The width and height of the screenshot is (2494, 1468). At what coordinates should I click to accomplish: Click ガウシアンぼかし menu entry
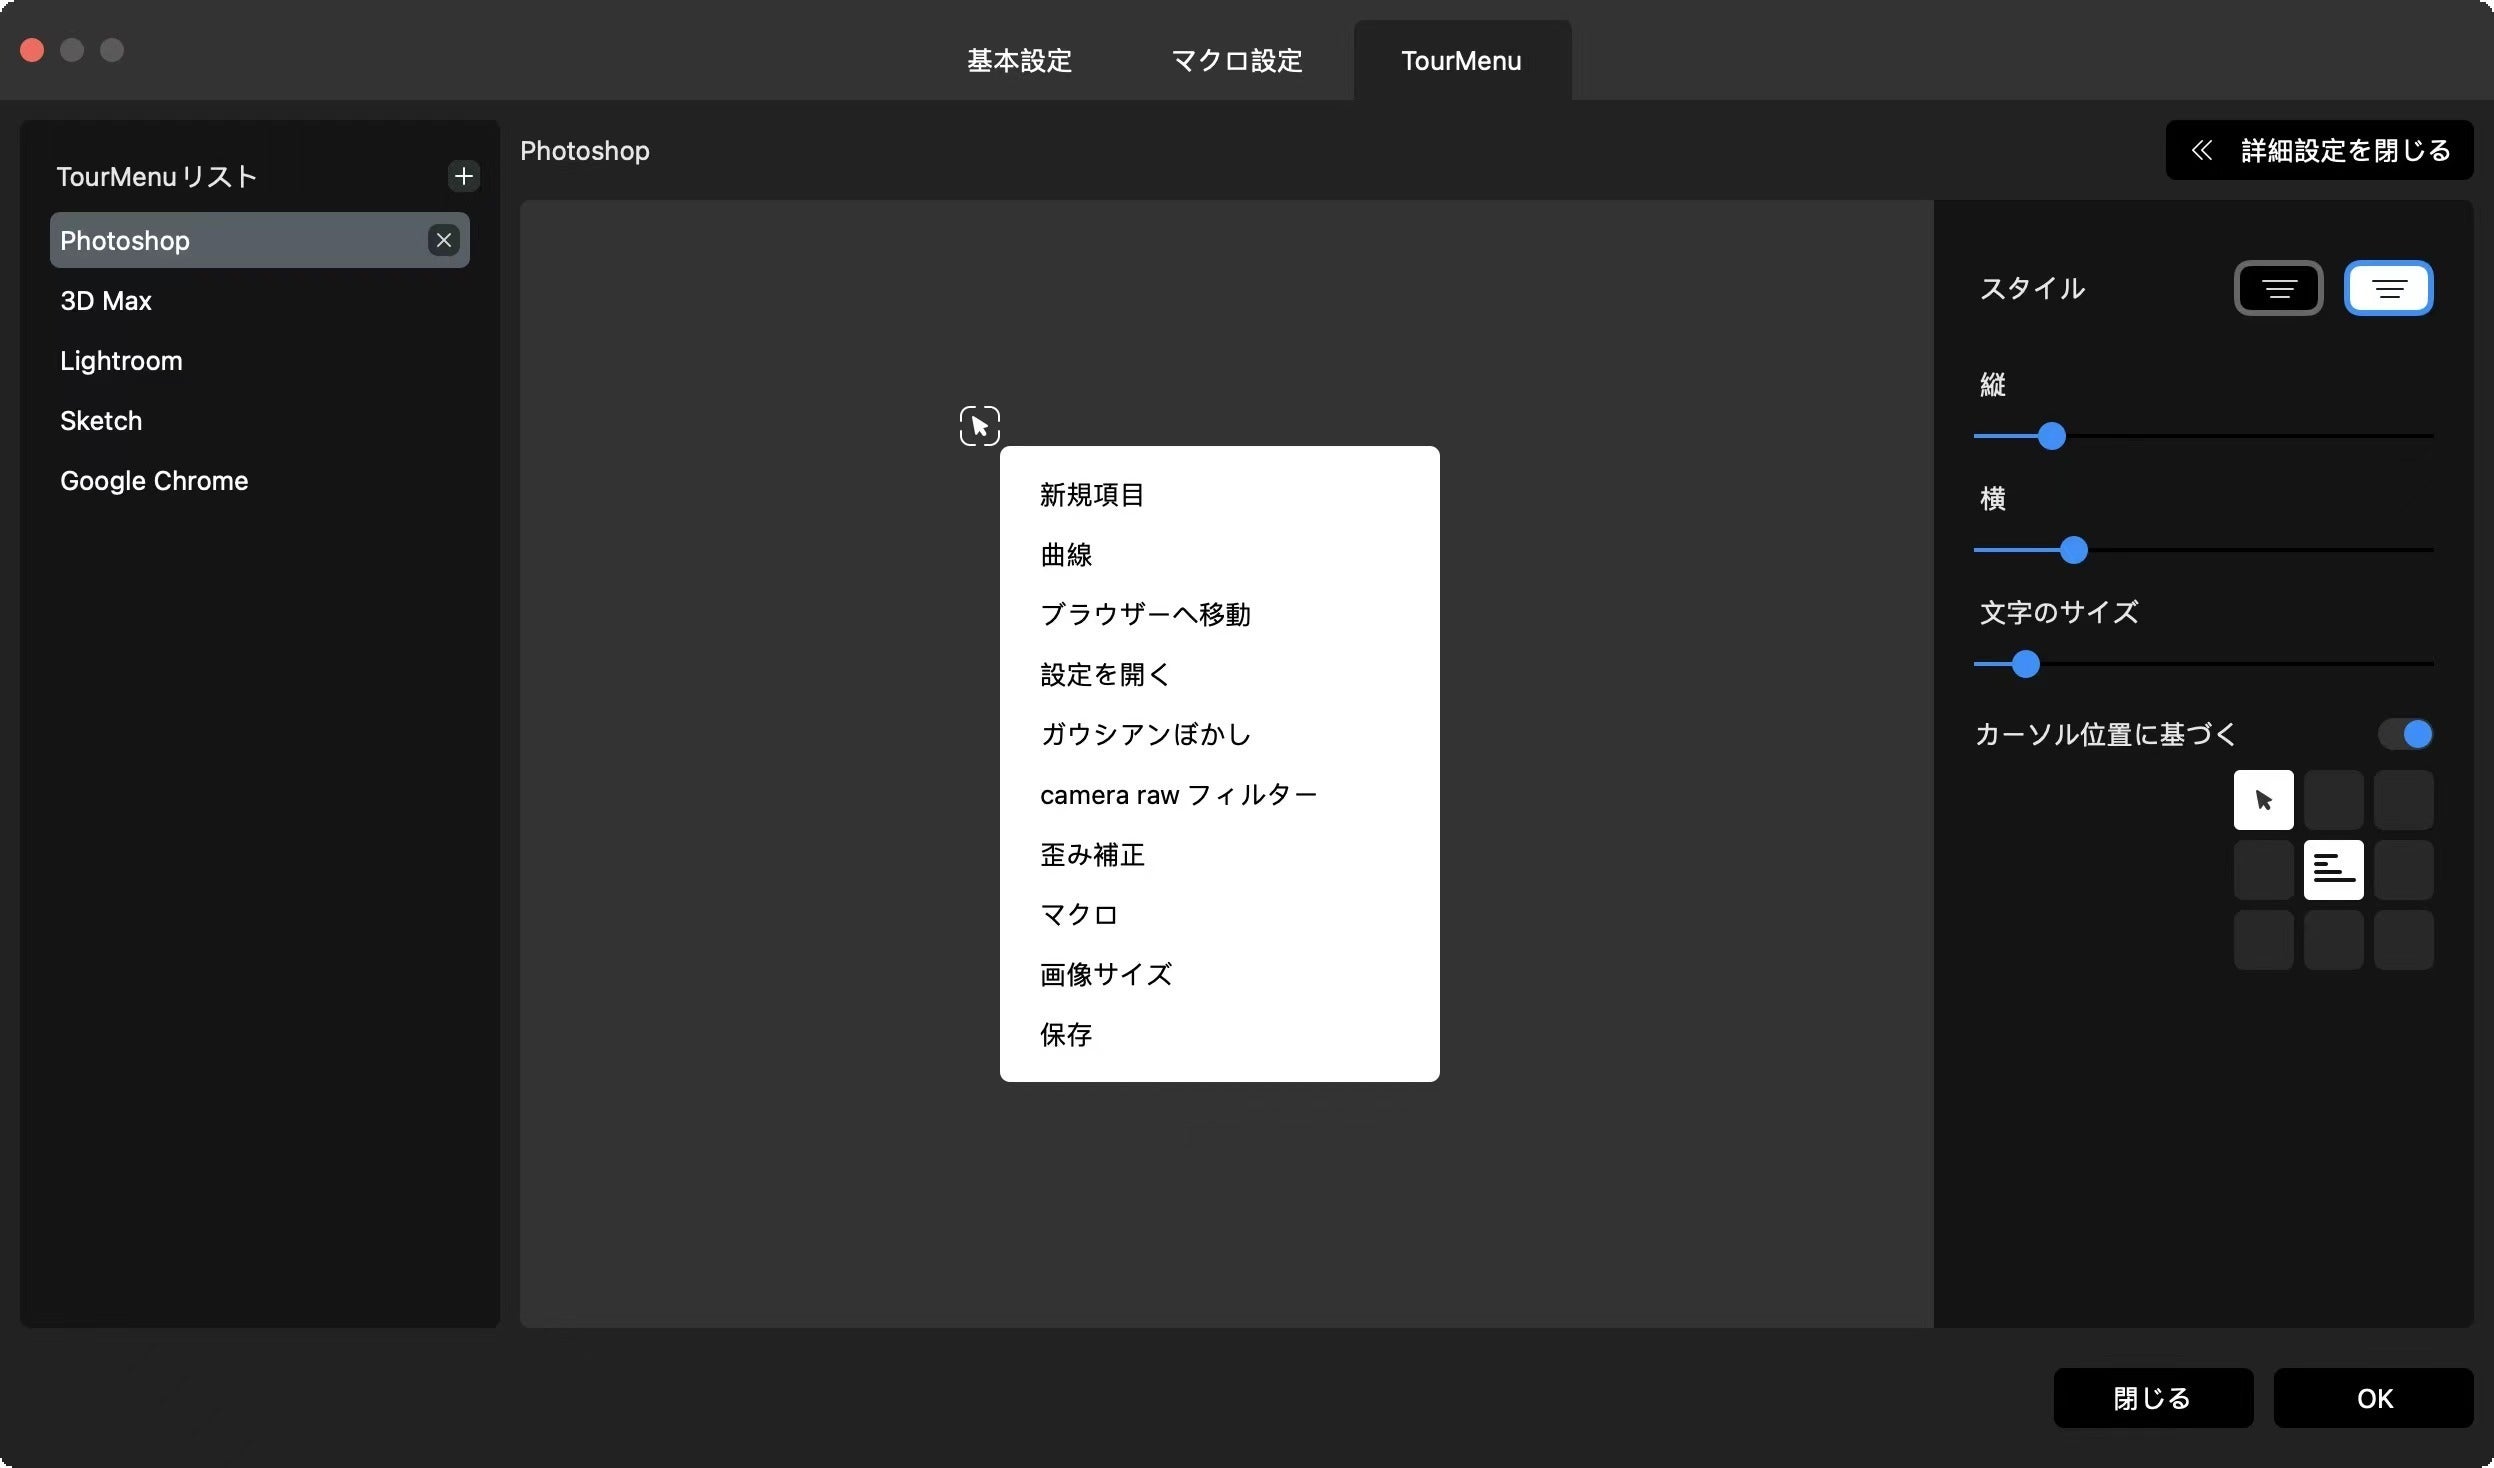(1145, 734)
